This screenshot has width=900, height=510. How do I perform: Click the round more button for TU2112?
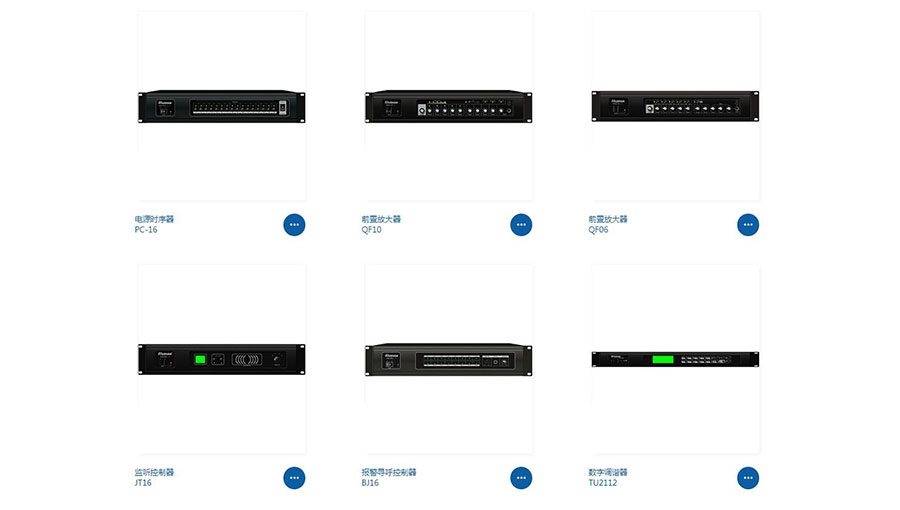747,478
